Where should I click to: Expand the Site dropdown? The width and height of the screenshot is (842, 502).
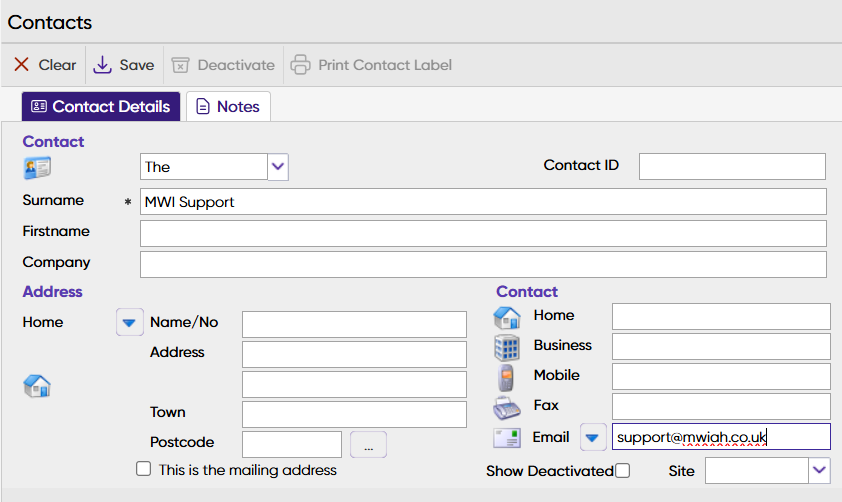pos(820,470)
